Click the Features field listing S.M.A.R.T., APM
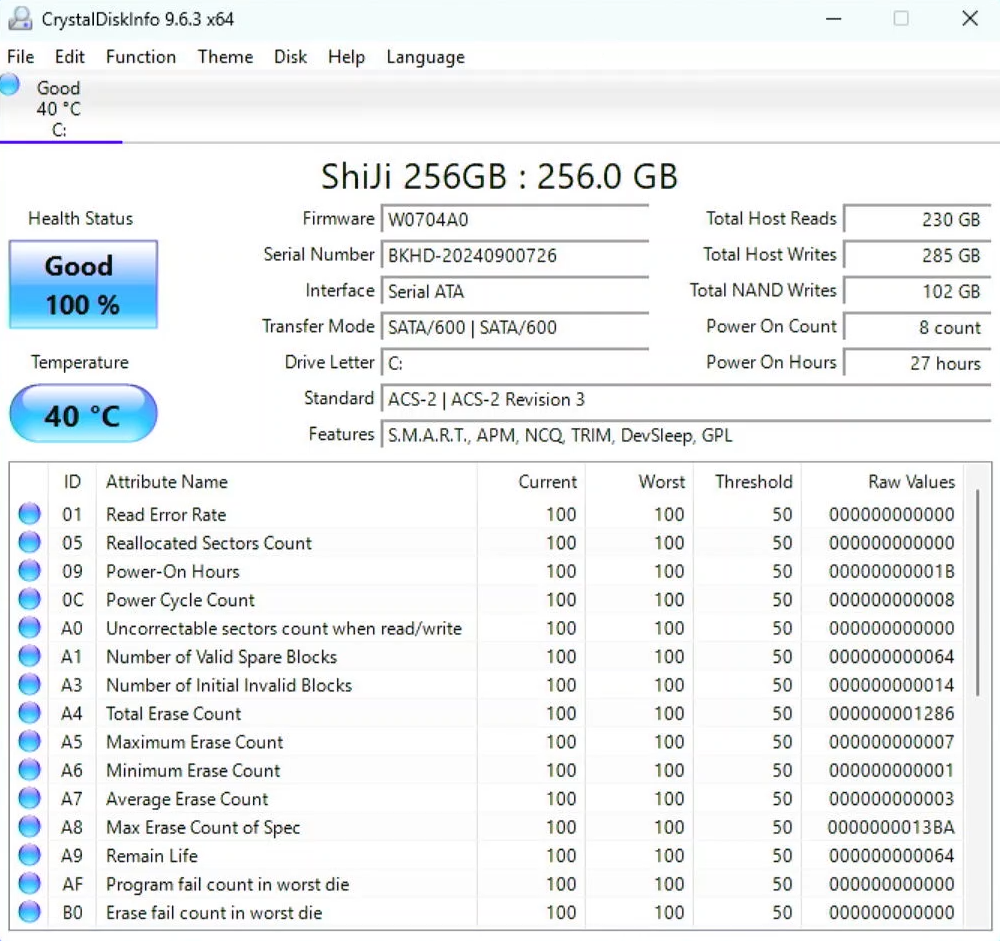 click(x=686, y=435)
